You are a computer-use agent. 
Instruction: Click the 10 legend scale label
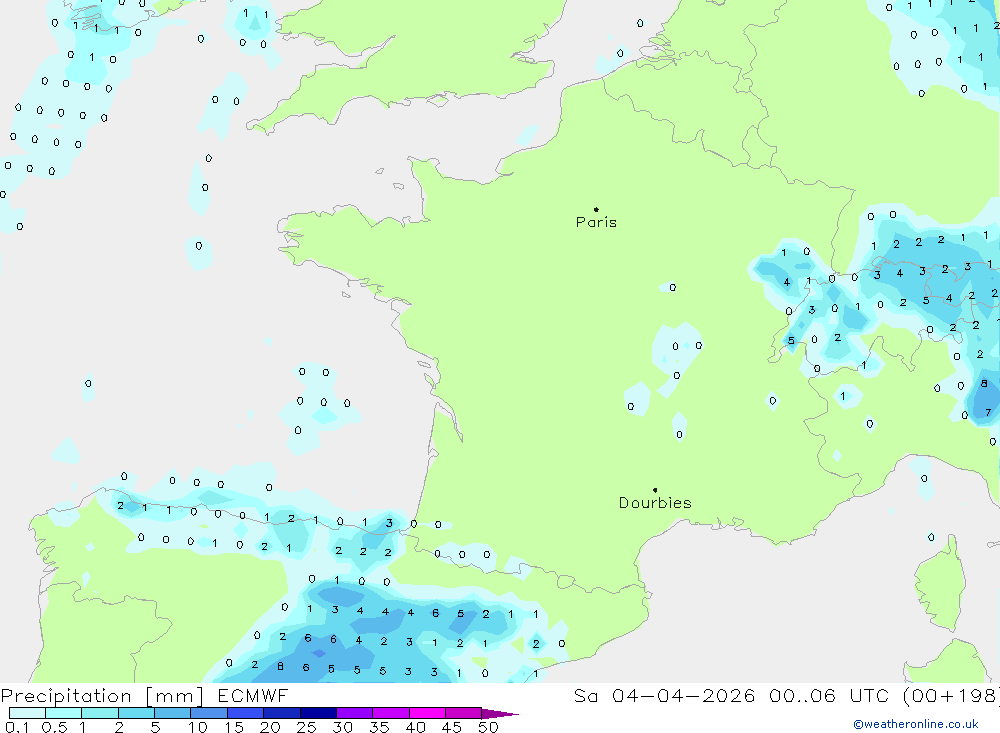pos(198,727)
